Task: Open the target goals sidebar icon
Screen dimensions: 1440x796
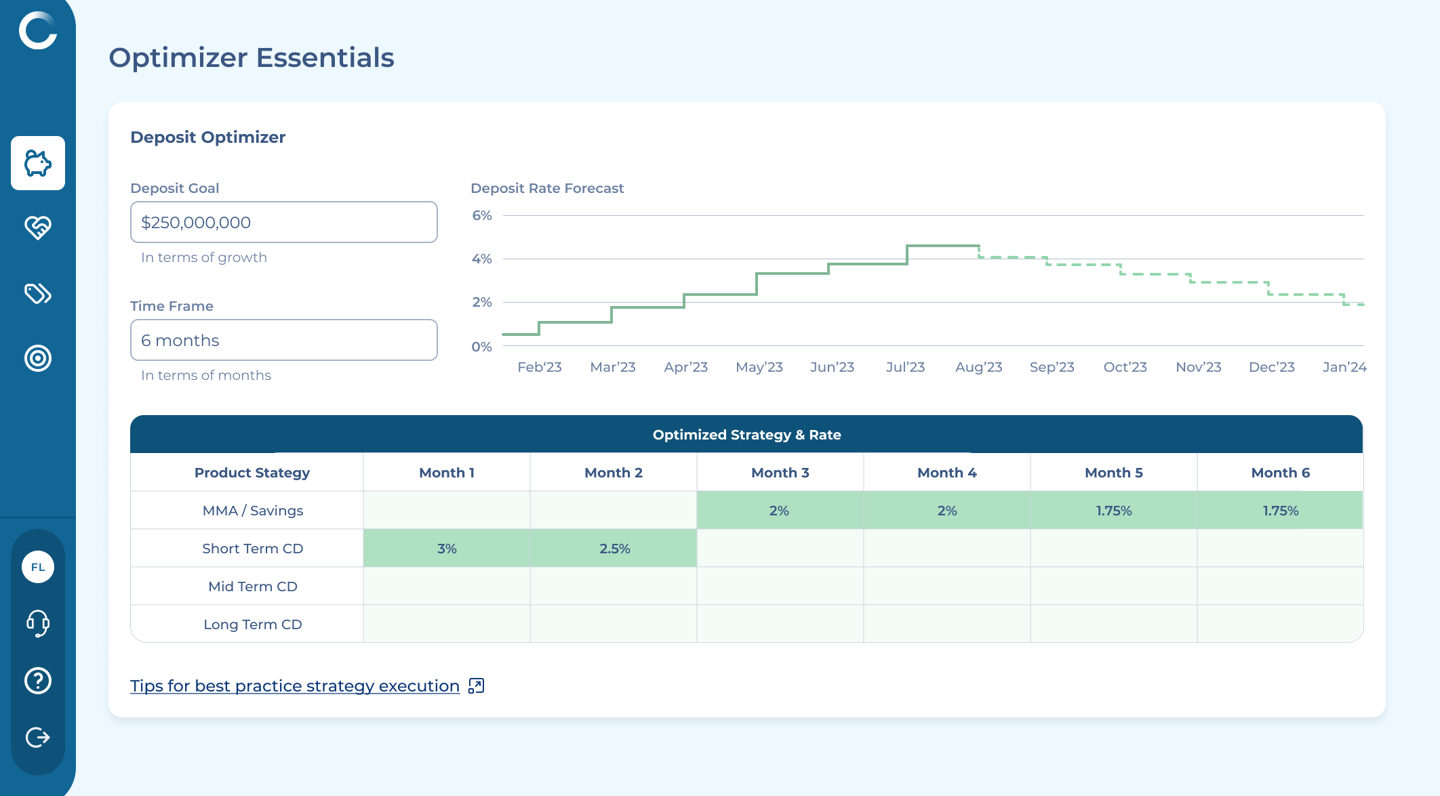Action: pos(38,358)
